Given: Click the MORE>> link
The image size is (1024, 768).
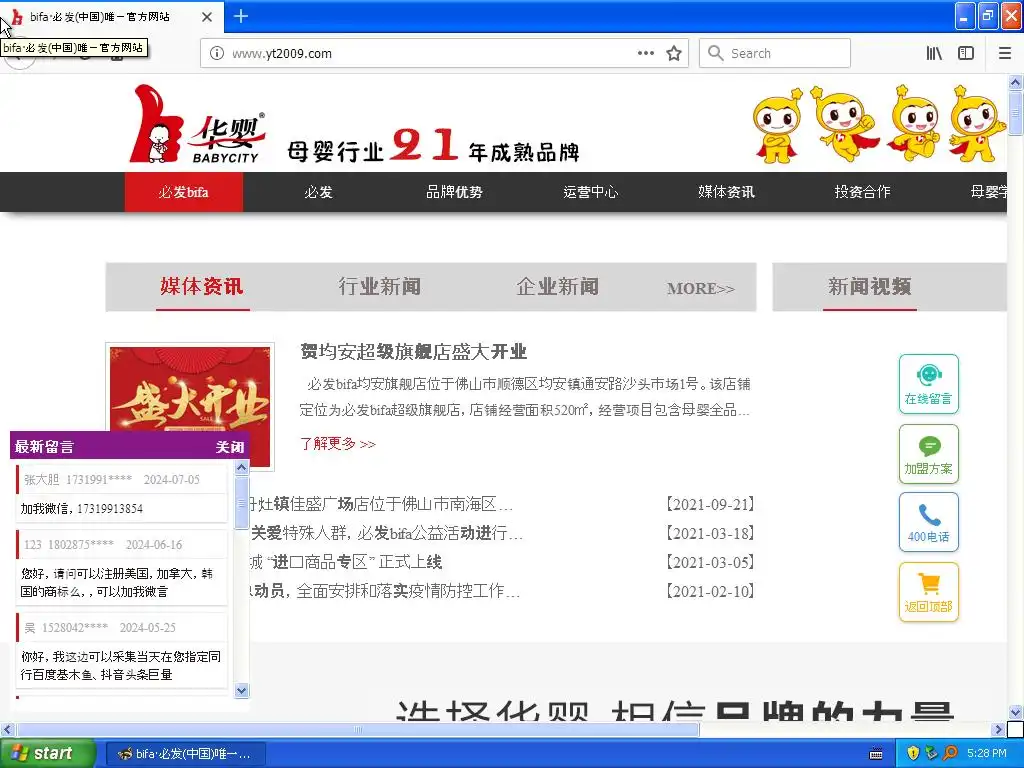Looking at the screenshot, I should 701,288.
